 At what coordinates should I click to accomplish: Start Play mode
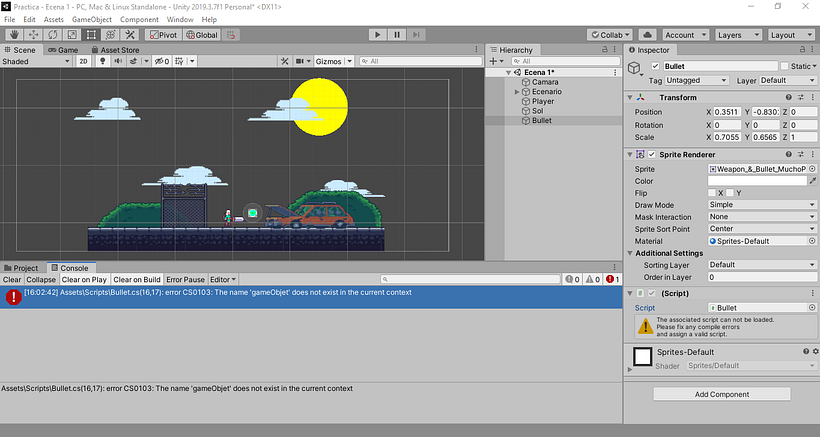[378, 34]
